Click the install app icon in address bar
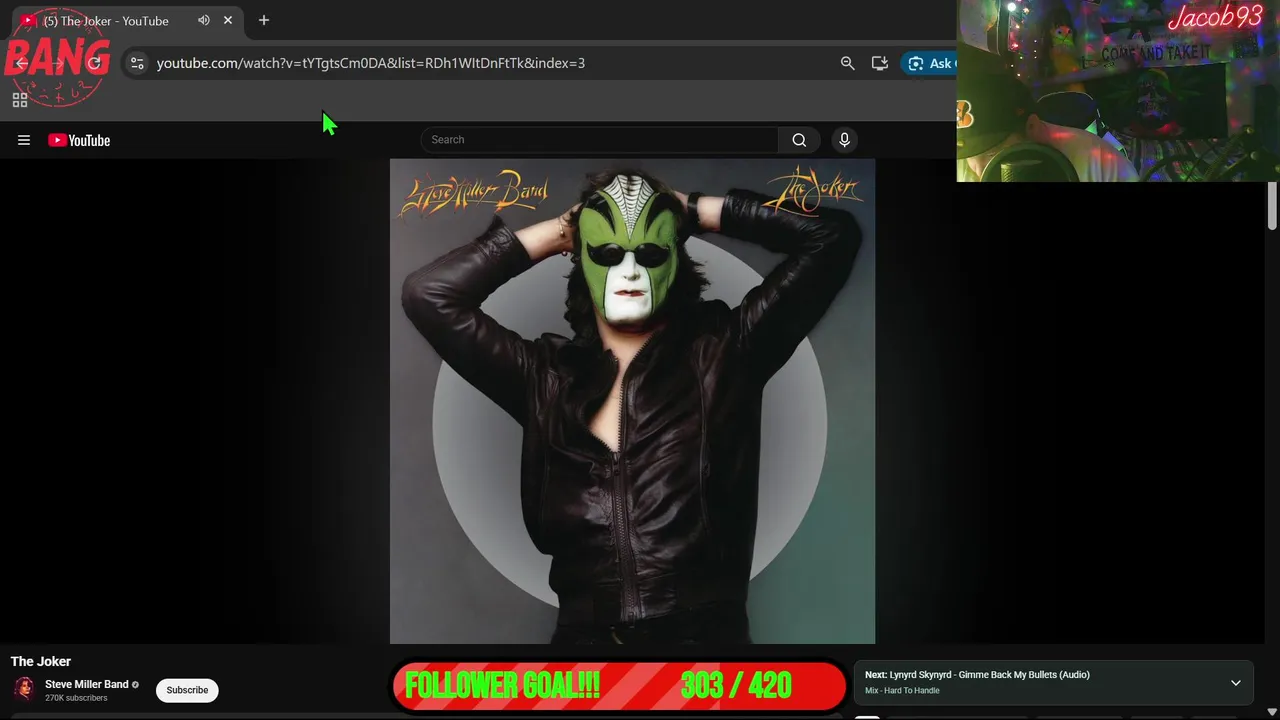The image size is (1280, 720). pos(880,63)
